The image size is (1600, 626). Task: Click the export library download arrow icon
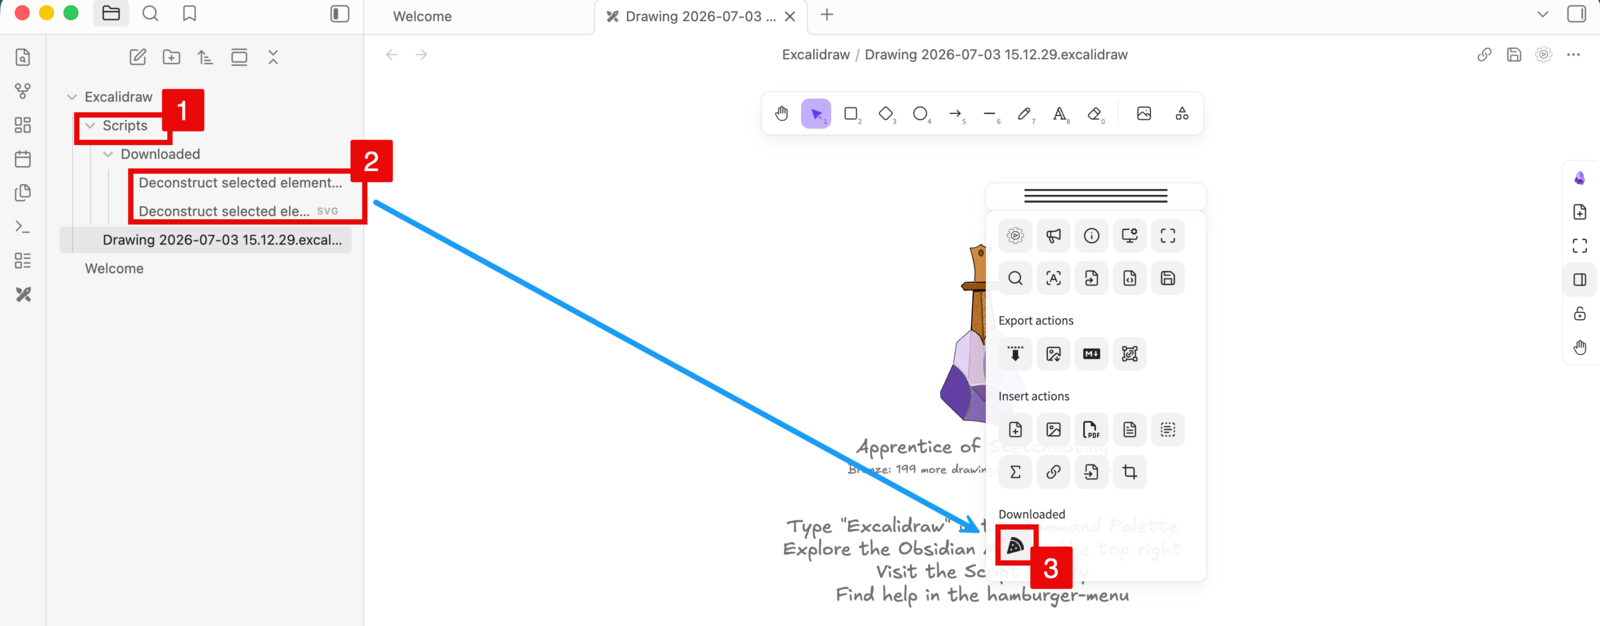[x=1016, y=354]
